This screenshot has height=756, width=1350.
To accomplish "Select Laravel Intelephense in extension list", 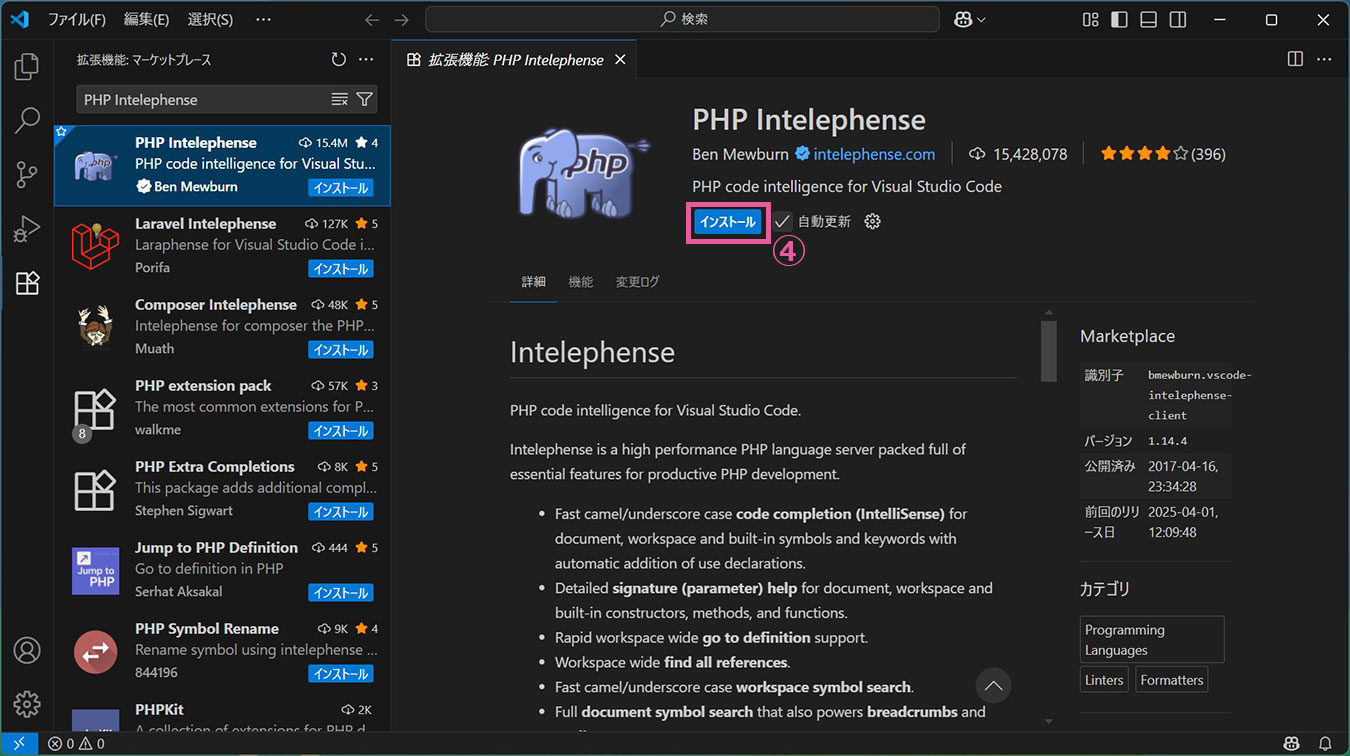I will pyautogui.click(x=222, y=246).
